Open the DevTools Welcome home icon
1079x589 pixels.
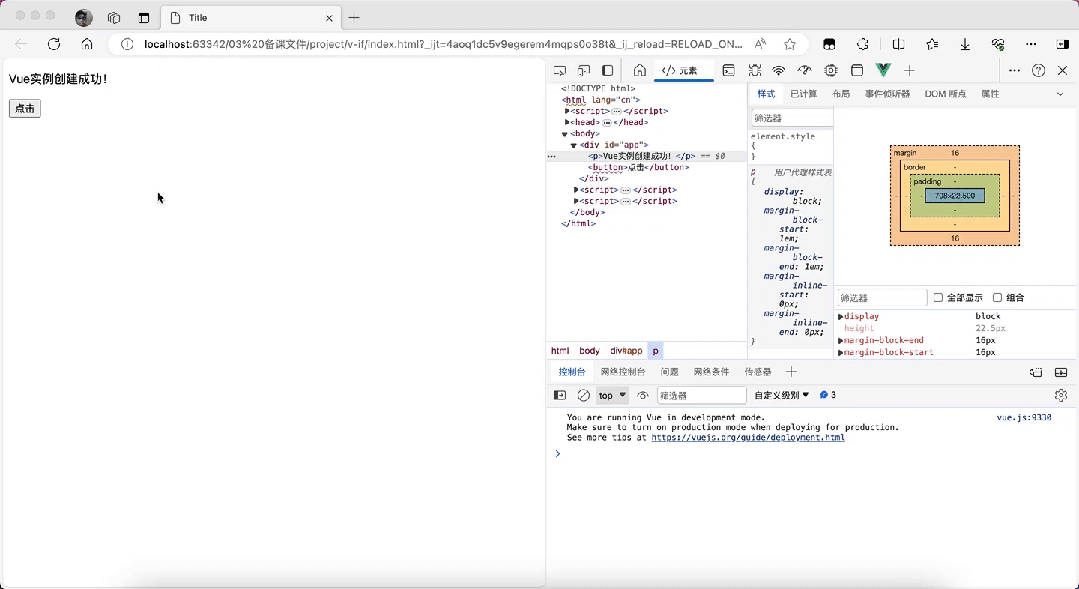pyautogui.click(x=639, y=70)
